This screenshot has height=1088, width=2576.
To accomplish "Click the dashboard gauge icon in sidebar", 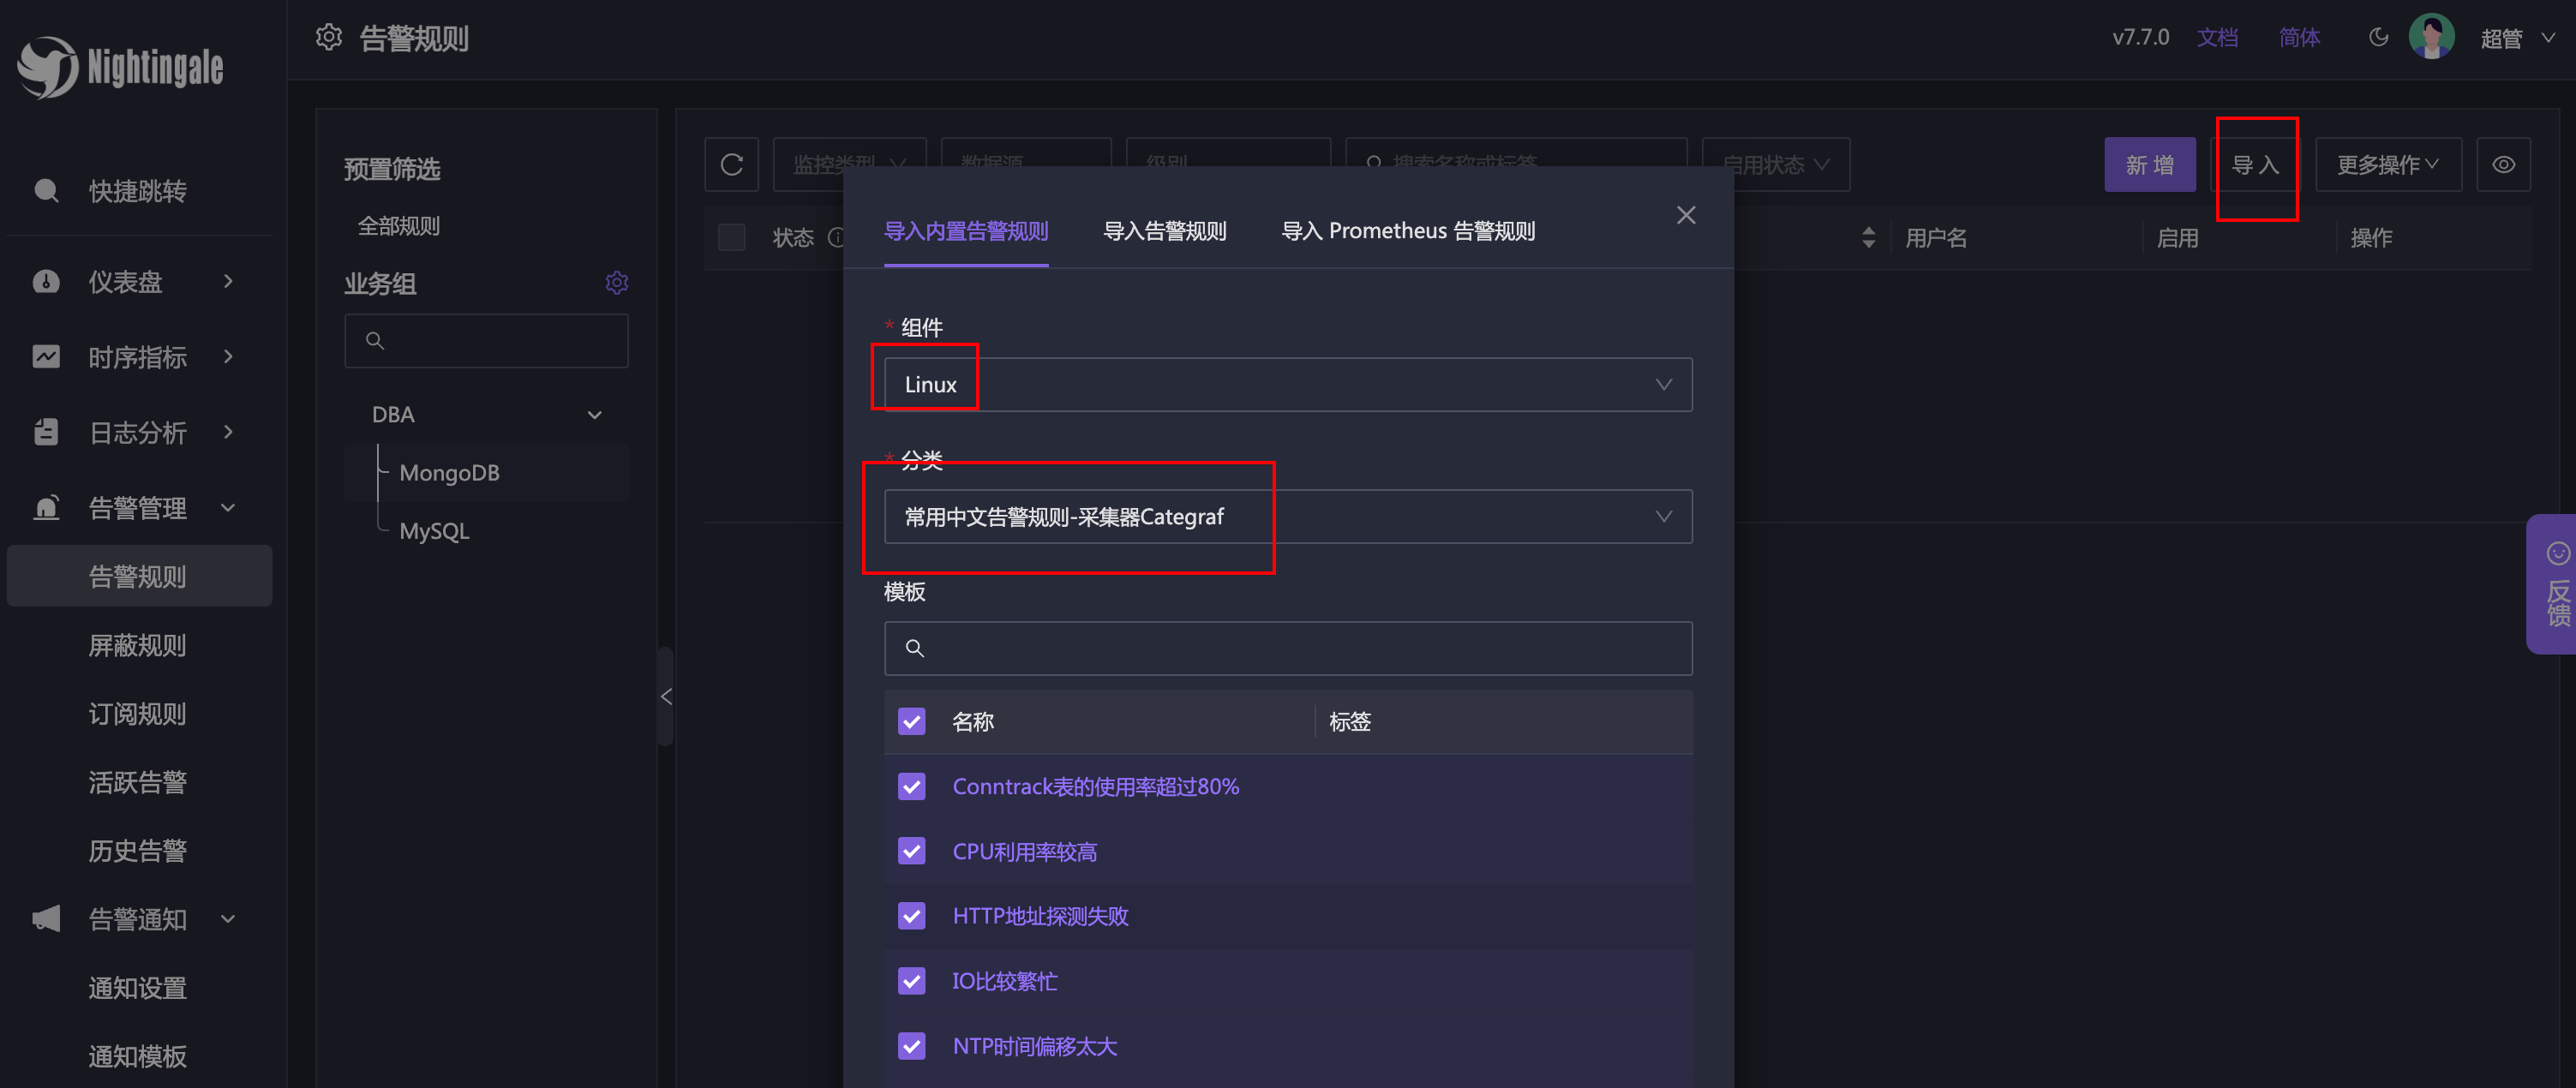I will [46, 281].
